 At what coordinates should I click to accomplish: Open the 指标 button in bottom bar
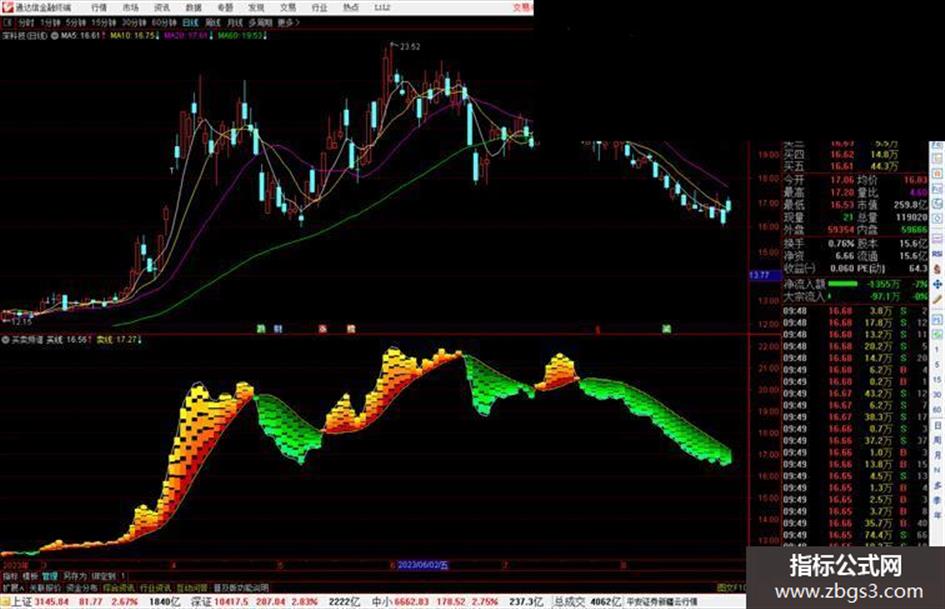point(10,576)
